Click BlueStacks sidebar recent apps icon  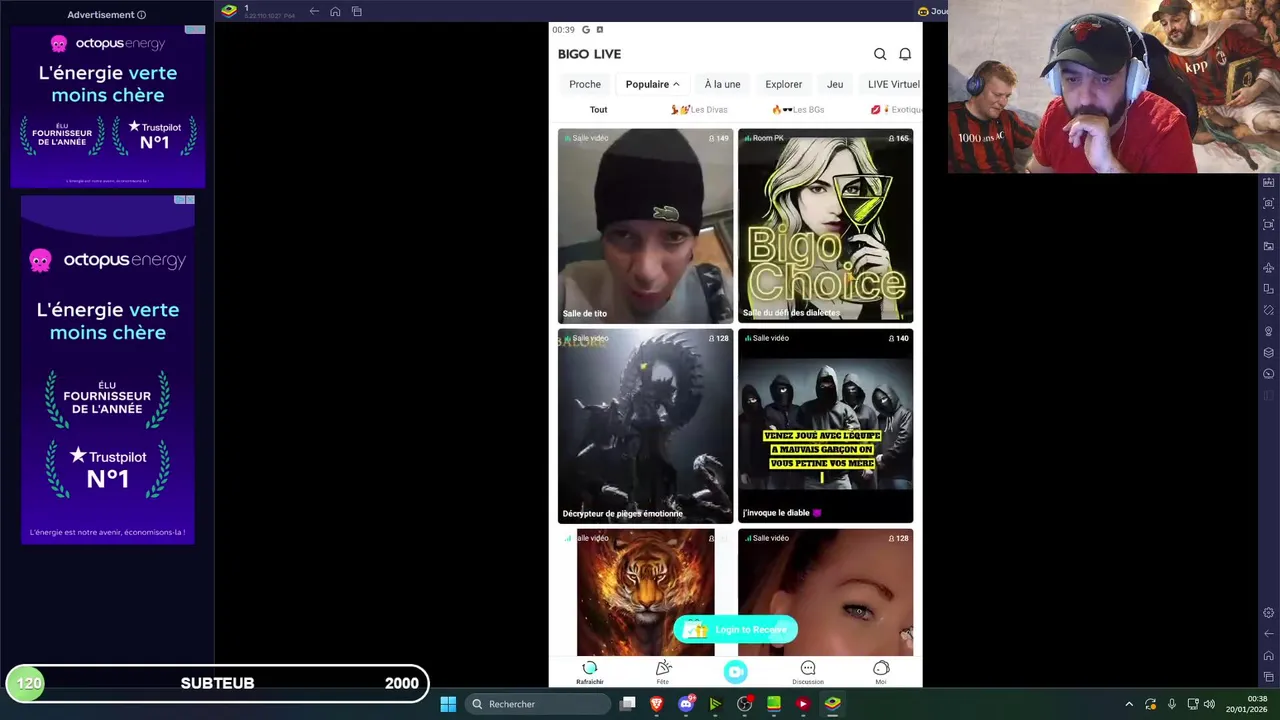coord(1269,677)
